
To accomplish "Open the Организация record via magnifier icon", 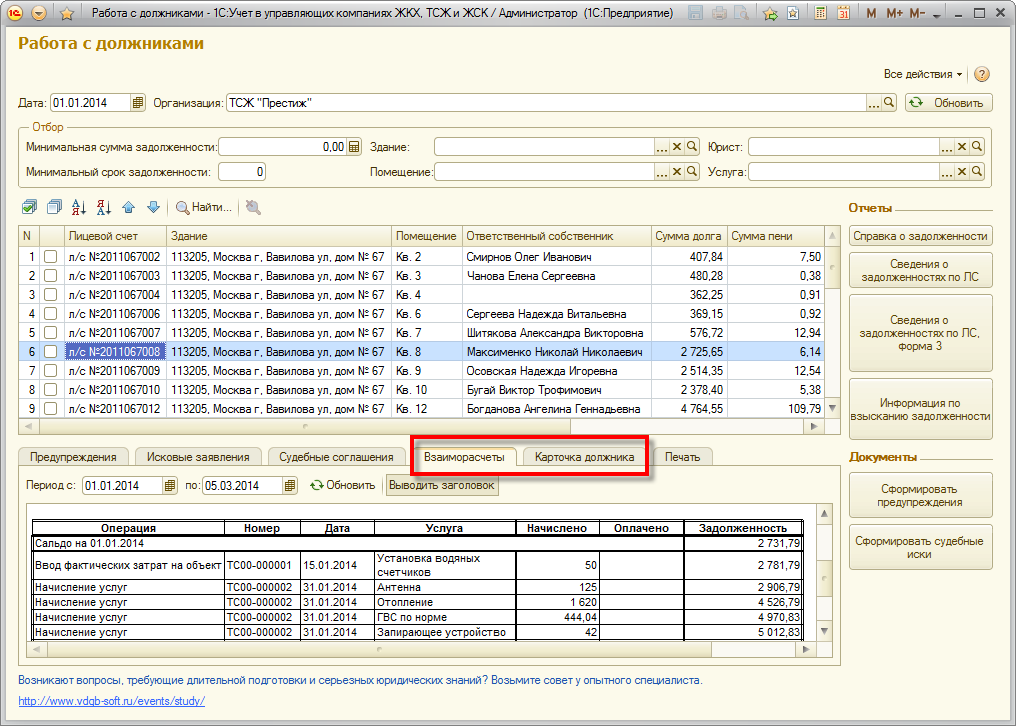I will [x=889, y=102].
